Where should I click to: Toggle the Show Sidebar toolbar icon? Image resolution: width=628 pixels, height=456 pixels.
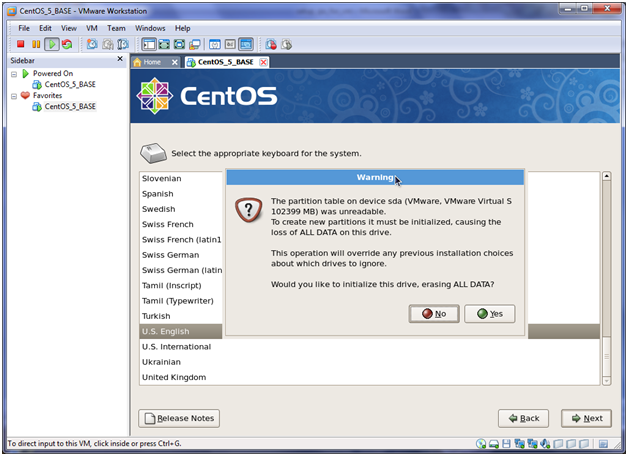[149, 44]
